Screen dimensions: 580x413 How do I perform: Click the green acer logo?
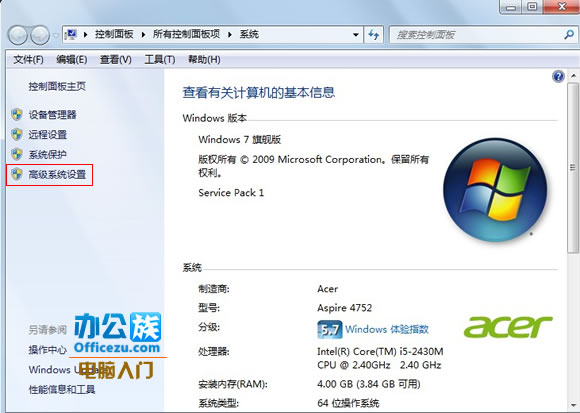(x=508, y=327)
